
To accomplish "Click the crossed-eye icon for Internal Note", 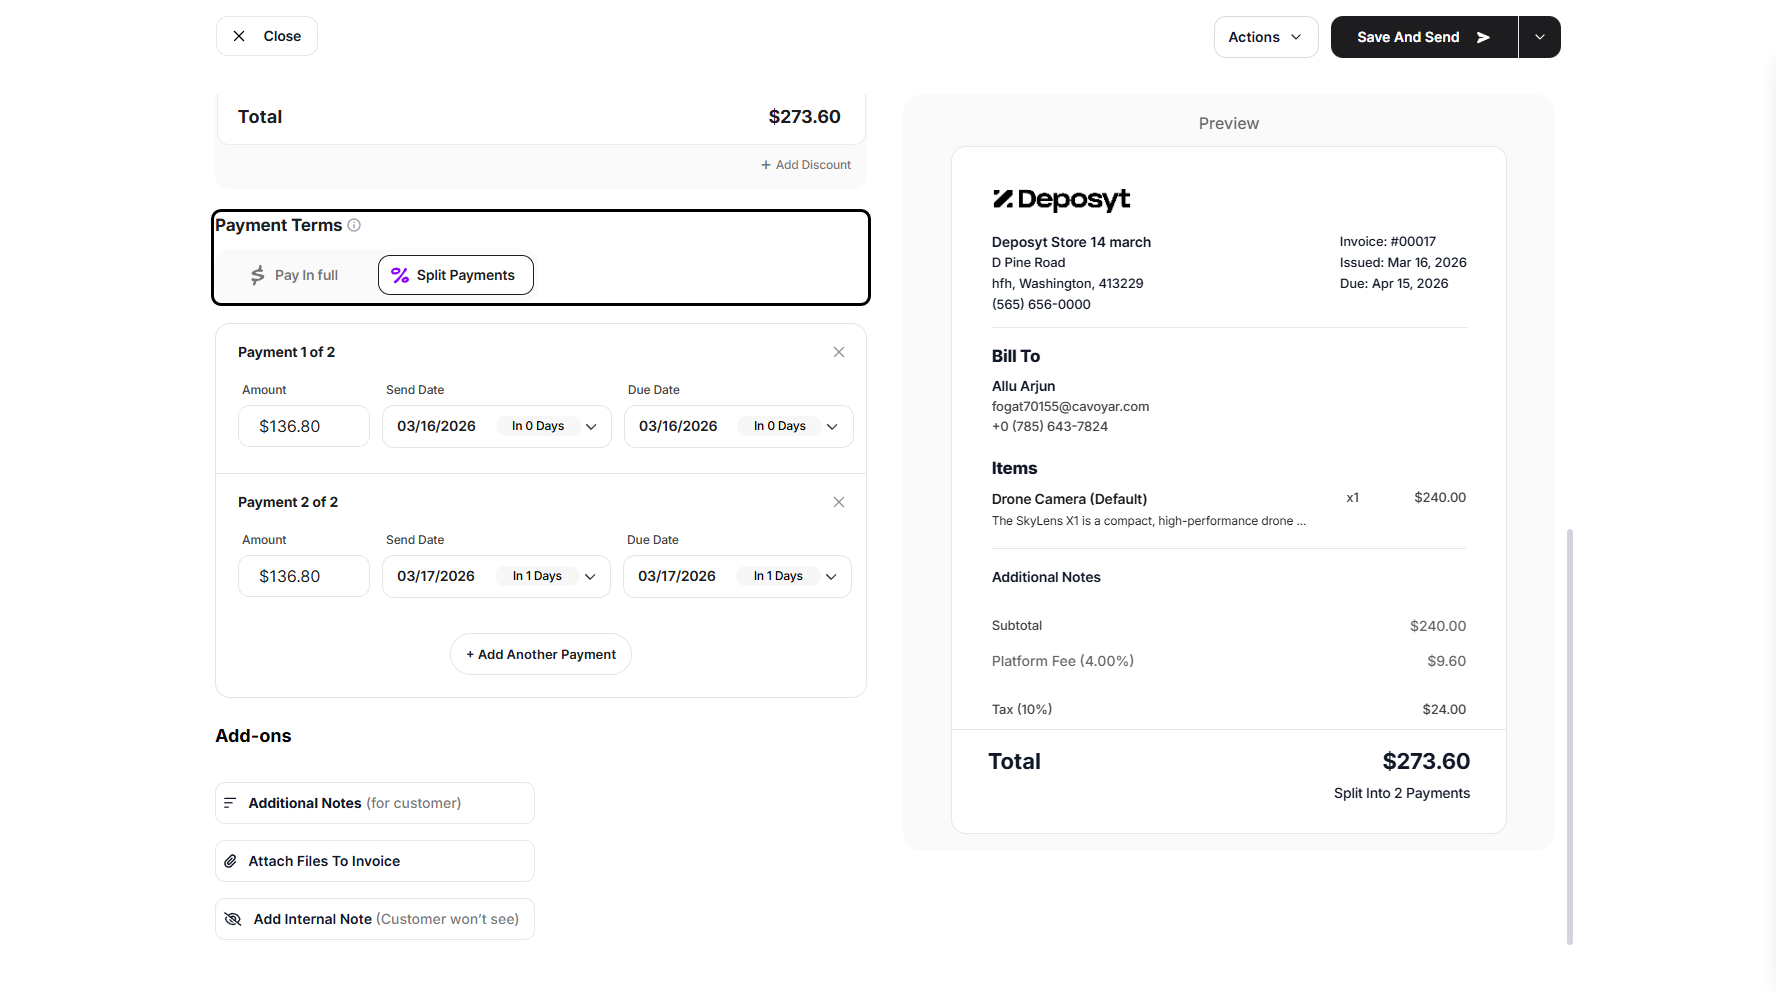I will (233, 919).
